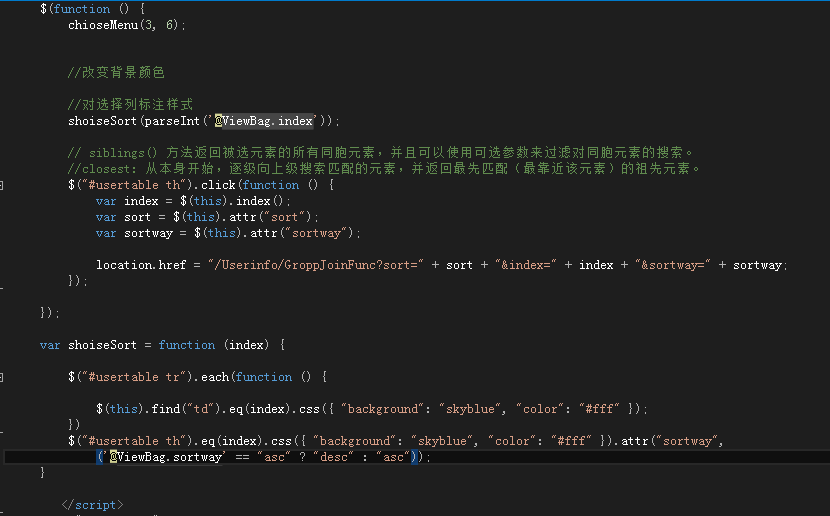Click location.href in the assignment
Image resolution: width=830 pixels, height=516 pixels.
[x=140, y=265]
